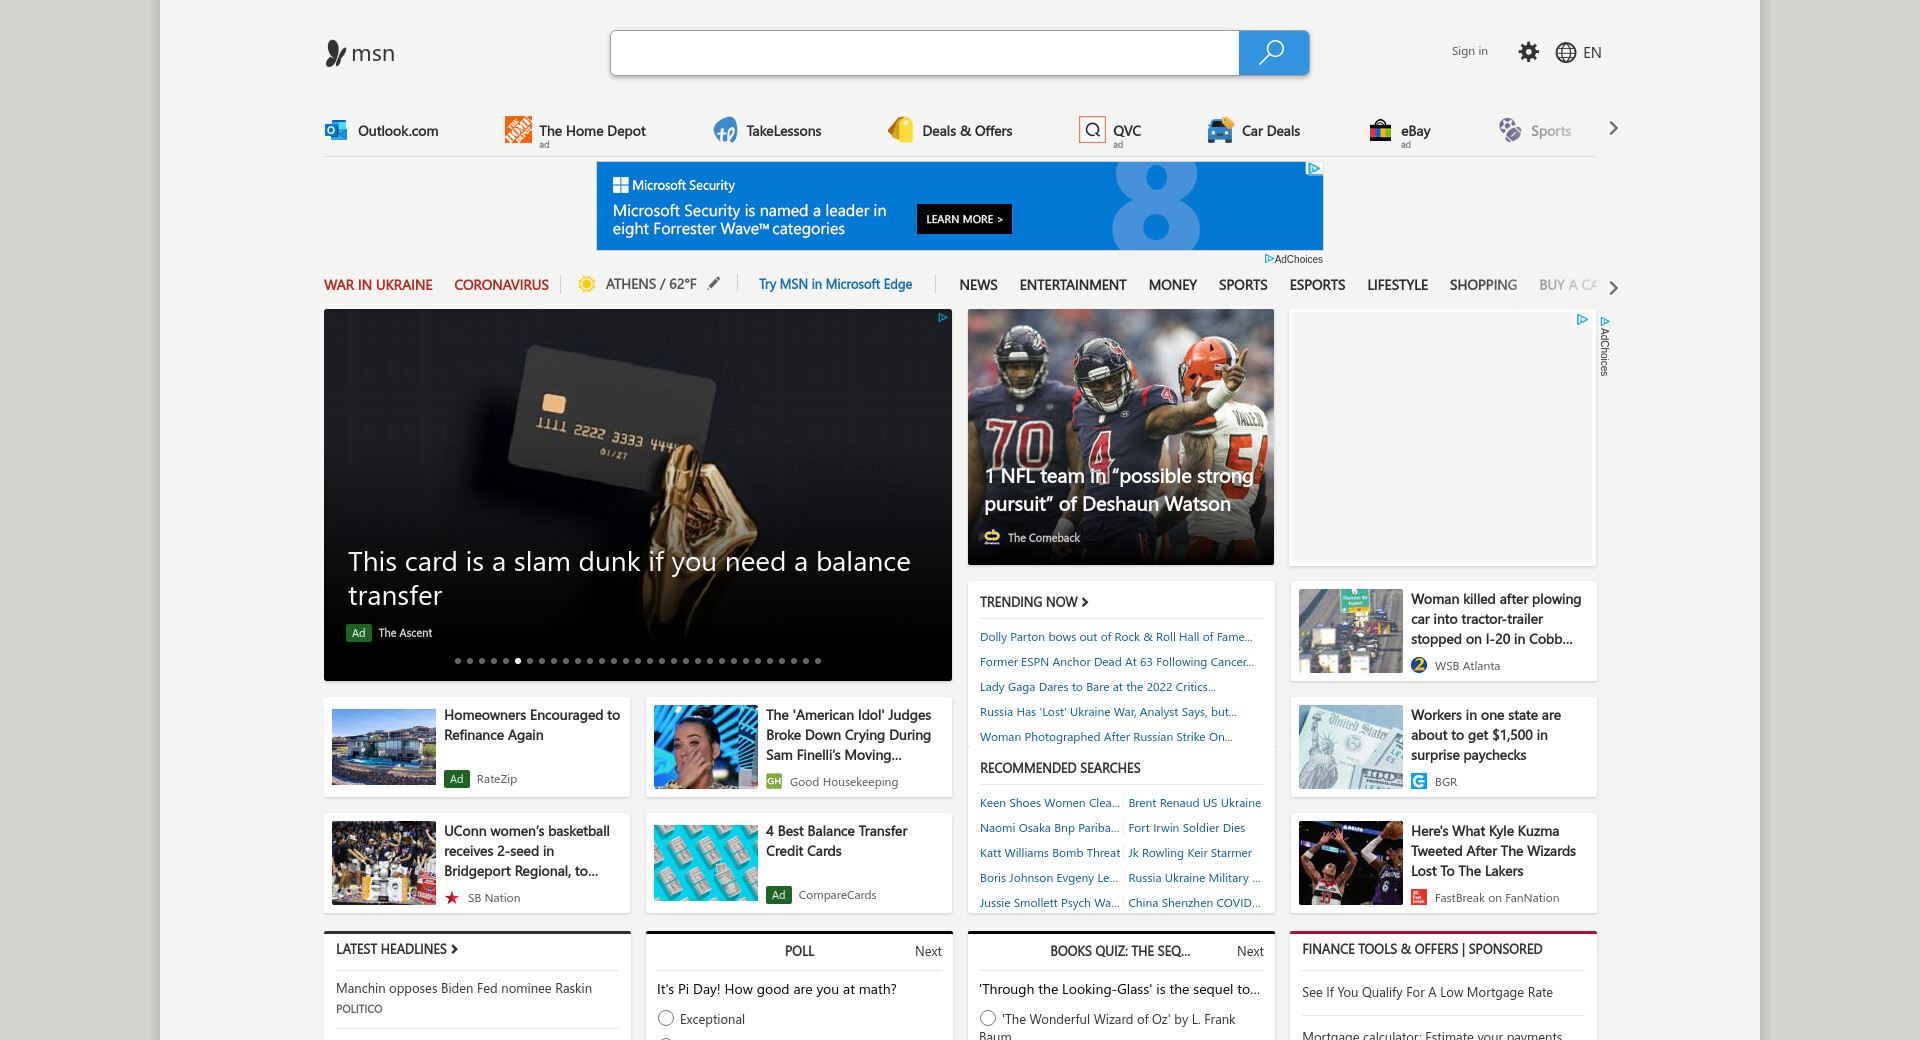Click the pencil icon to edit weather location
The image size is (1920, 1040).
click(714, 284)
